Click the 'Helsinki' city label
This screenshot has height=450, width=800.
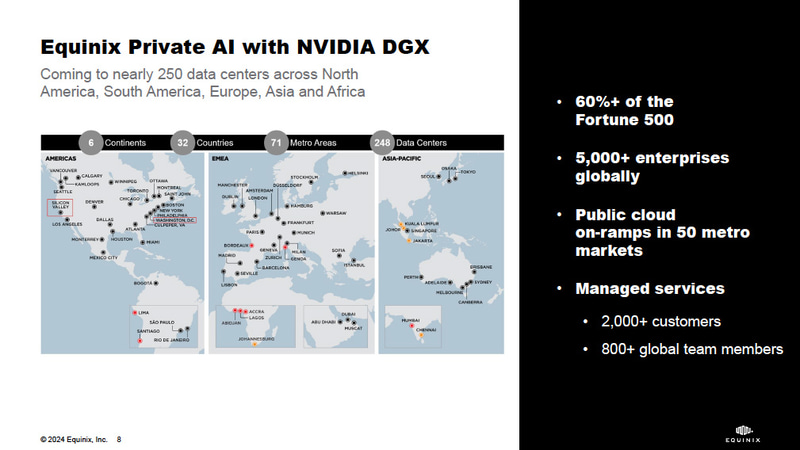coord(358,173)
